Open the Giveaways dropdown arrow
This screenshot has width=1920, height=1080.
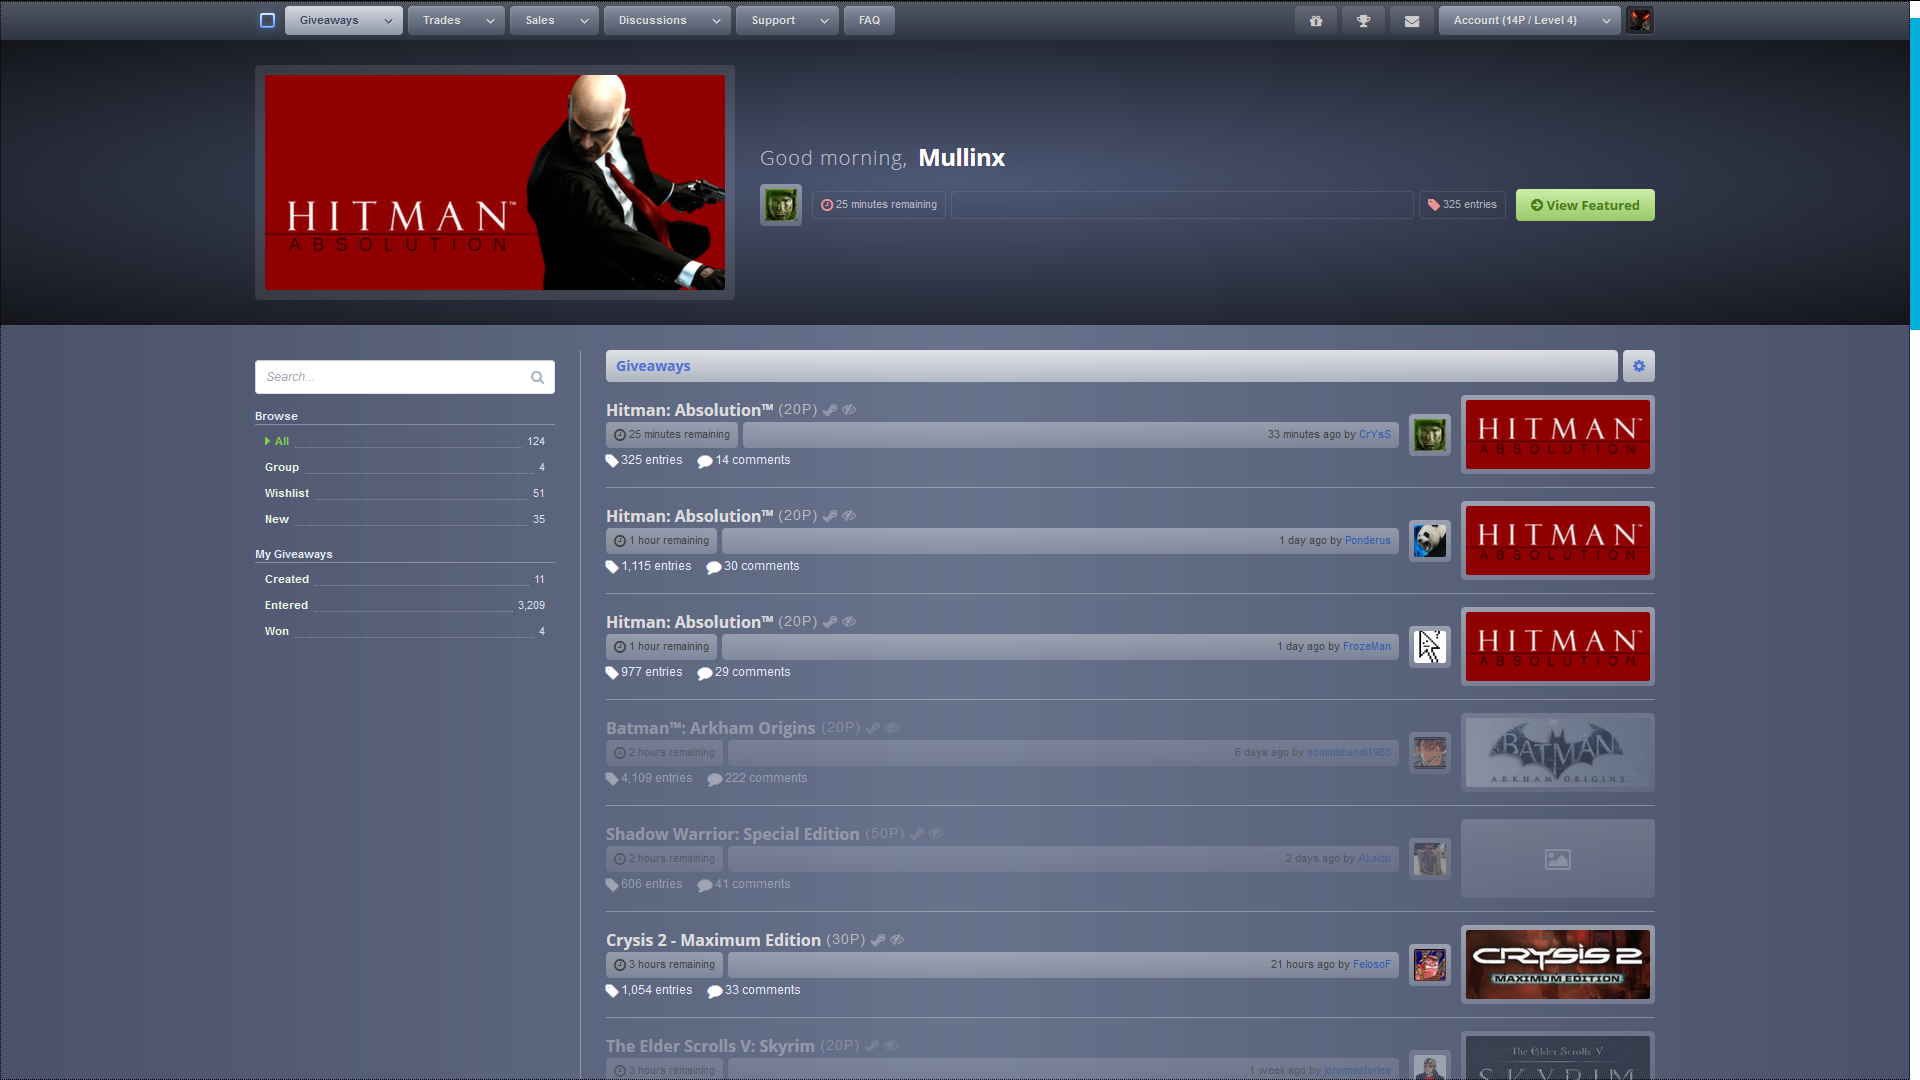pos(386,19)
